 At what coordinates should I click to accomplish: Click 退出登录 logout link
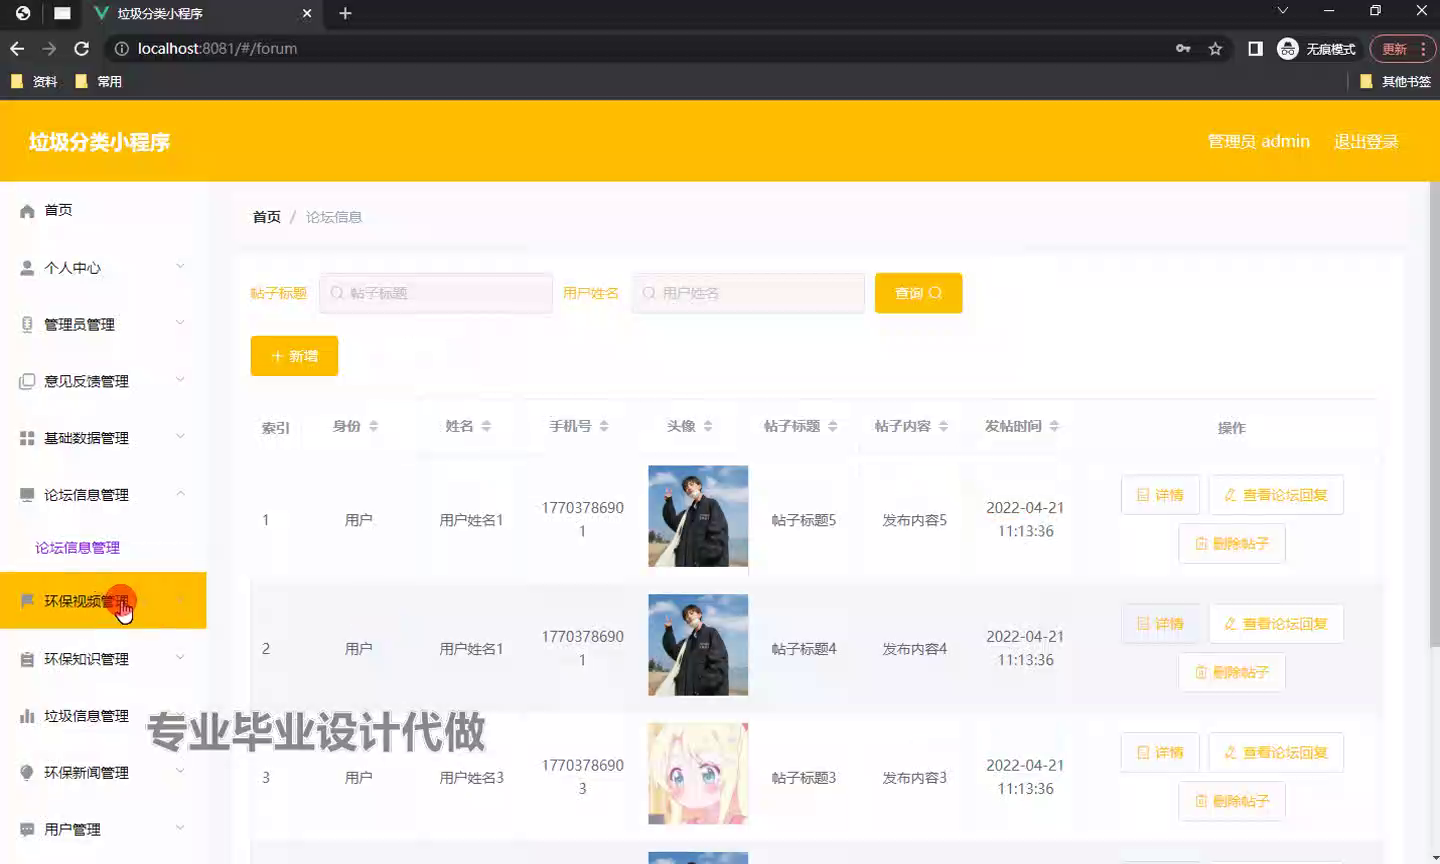[1366, 141]
